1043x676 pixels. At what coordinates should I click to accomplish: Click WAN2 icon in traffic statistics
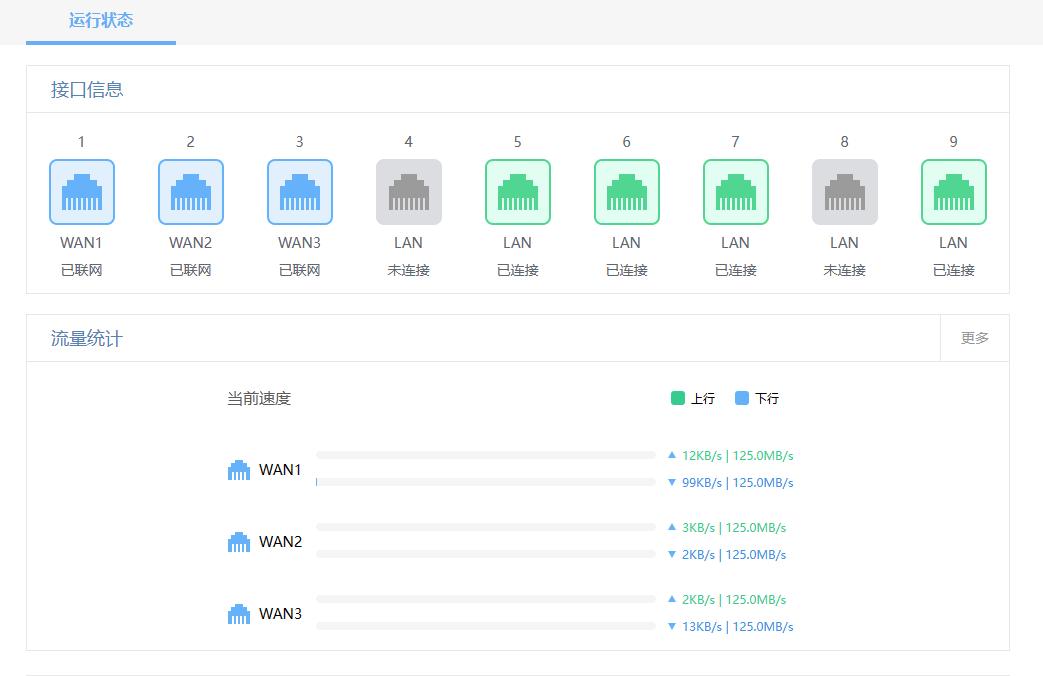pyautogui.click(x=238, y=542)
